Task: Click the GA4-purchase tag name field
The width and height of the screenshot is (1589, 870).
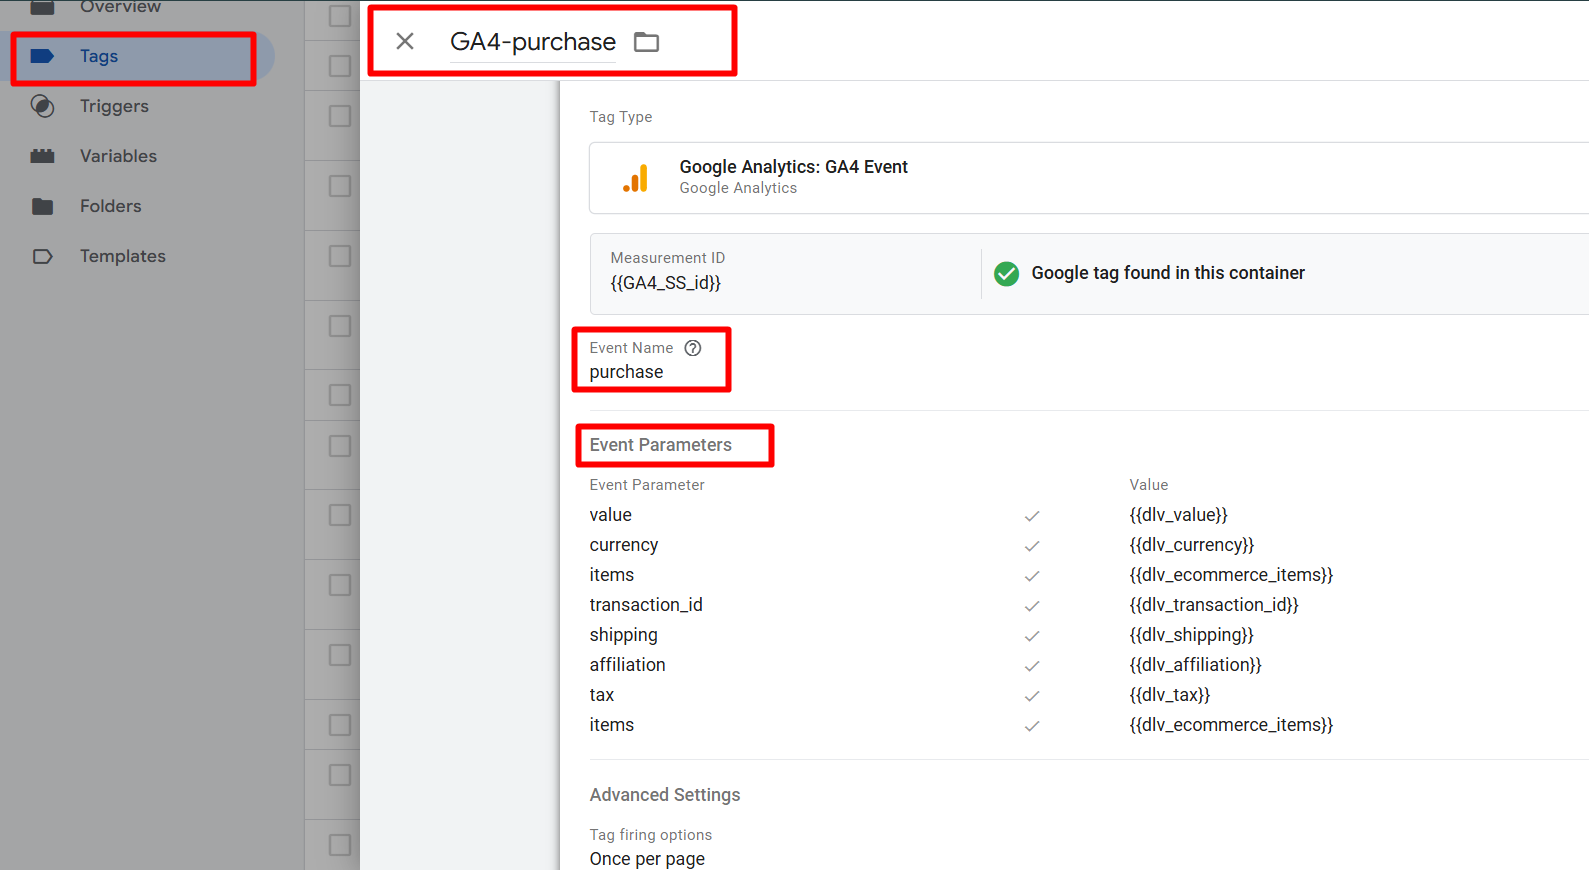Action: click(x=532, y=42)
